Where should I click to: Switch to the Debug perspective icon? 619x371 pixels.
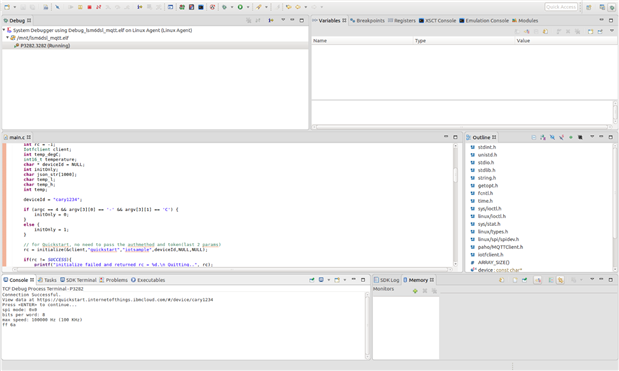(x=611, y=7)
